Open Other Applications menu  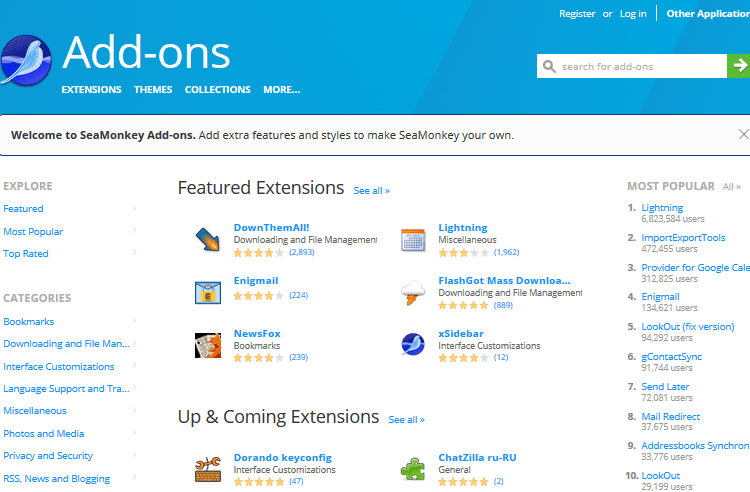click(x=708, y=13)
